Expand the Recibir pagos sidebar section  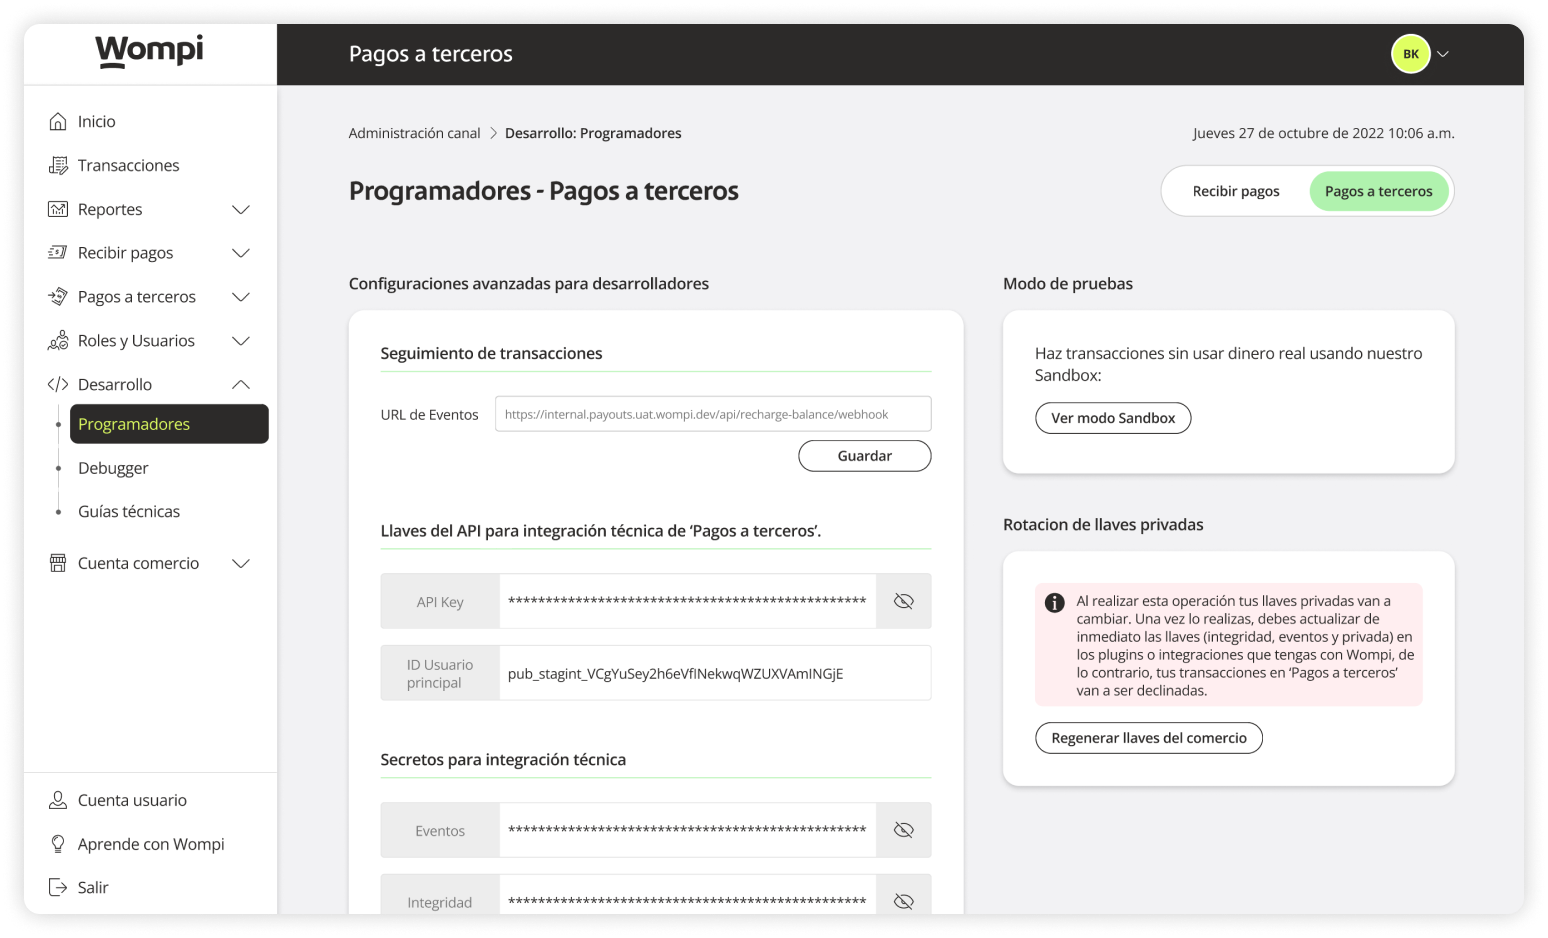click(x=240, y=252)
